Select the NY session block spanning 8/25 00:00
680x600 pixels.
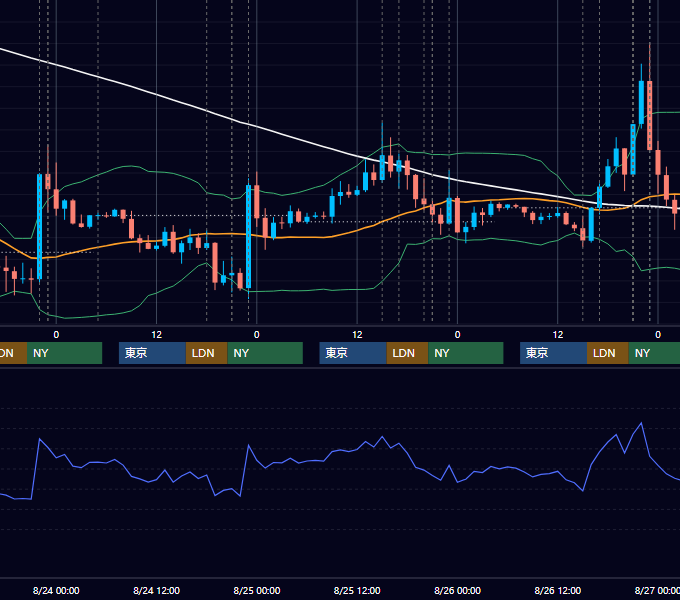click(x=265, y=353)
